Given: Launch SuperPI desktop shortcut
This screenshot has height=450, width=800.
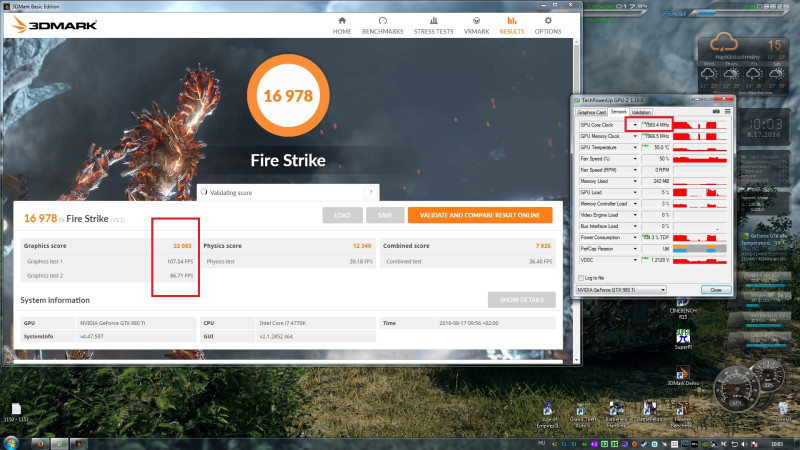Looking at the screenshot, I should pos(683,339).
